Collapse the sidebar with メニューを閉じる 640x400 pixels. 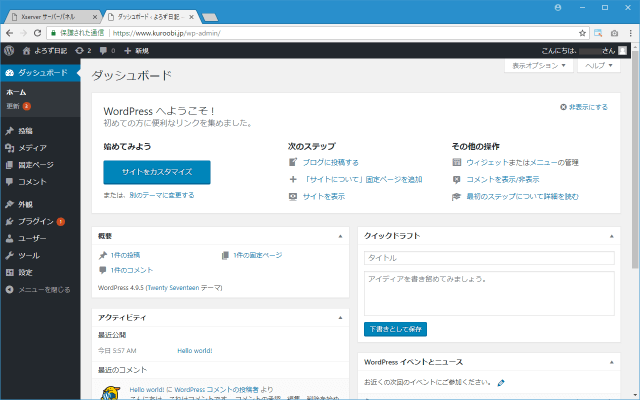pyautogui.click(x=38, y=289)
